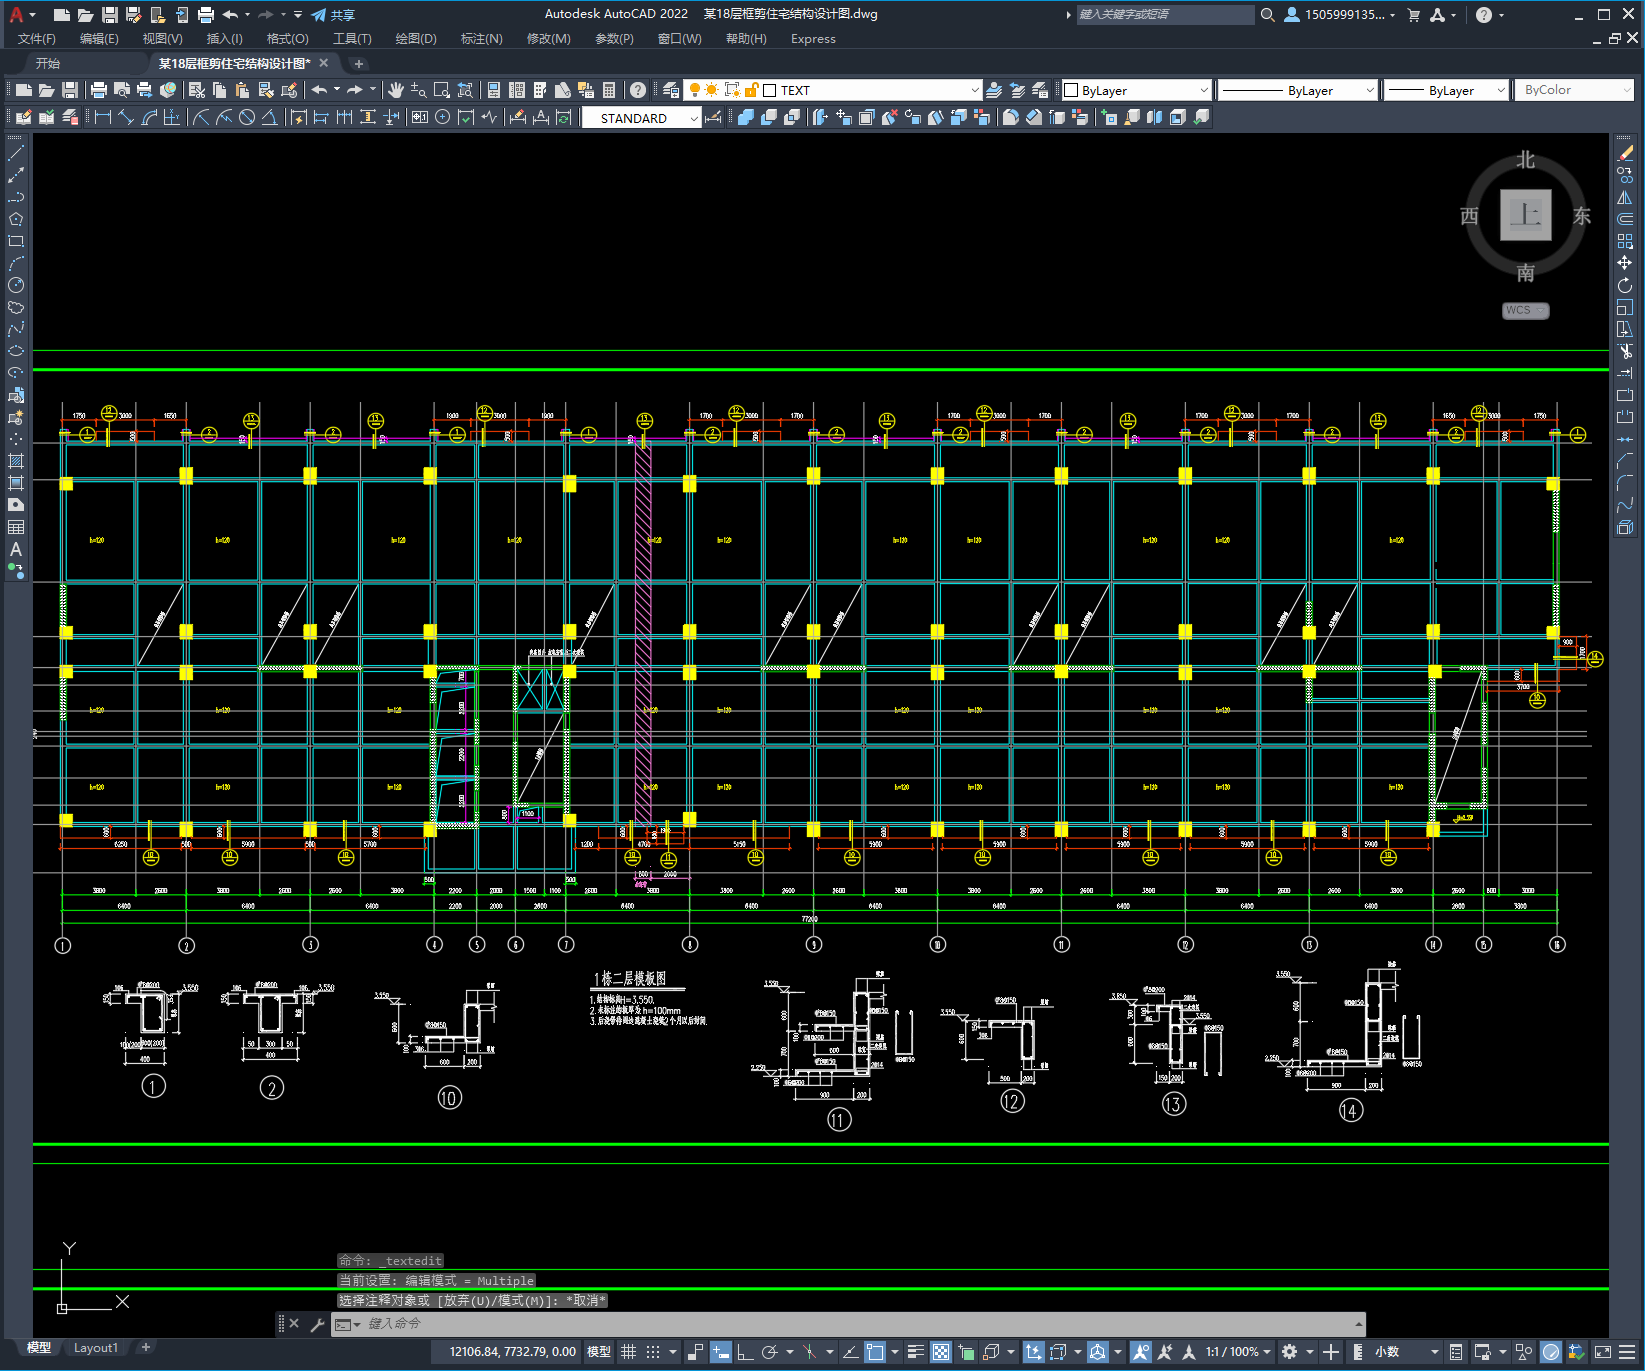Toggle polar tracking in status bar

click(x=769, y=1352)
